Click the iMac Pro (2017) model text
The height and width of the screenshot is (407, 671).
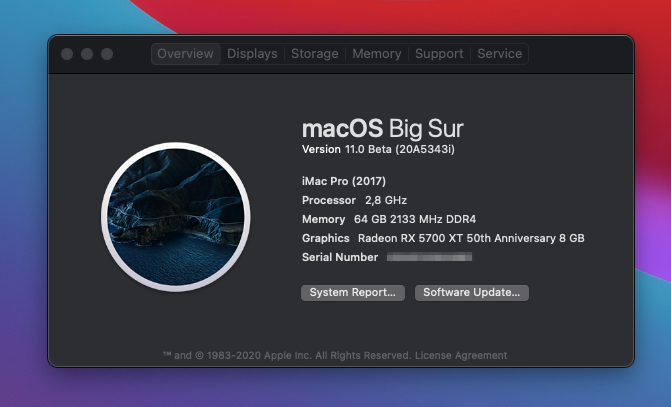pos(344,181)
